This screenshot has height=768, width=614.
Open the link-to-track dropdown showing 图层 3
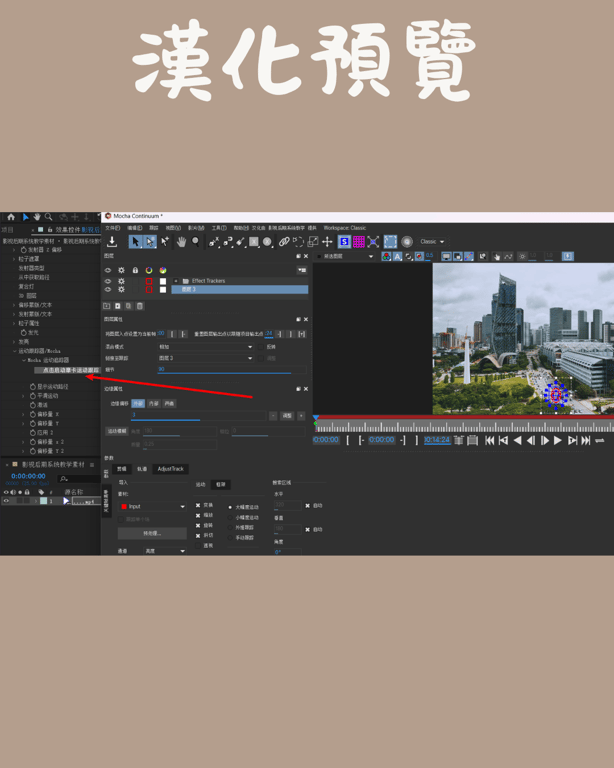(x=205, y=359)
